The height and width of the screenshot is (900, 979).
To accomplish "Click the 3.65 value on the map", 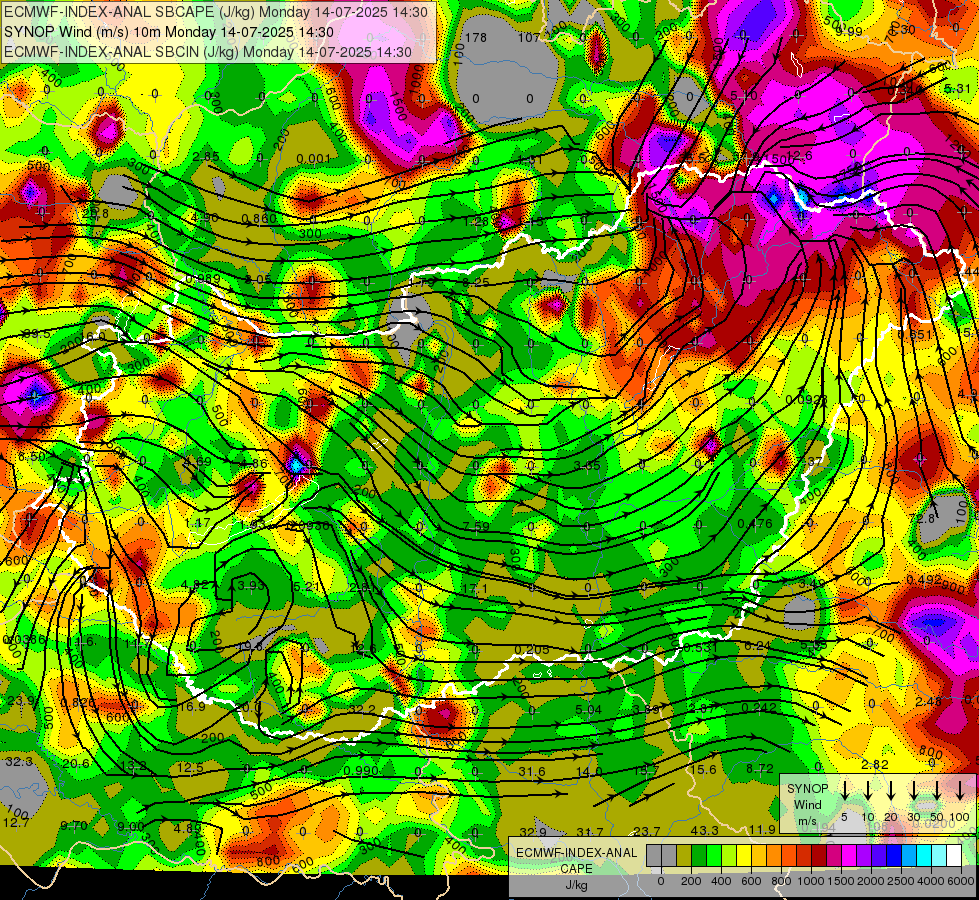I will 587,465.
